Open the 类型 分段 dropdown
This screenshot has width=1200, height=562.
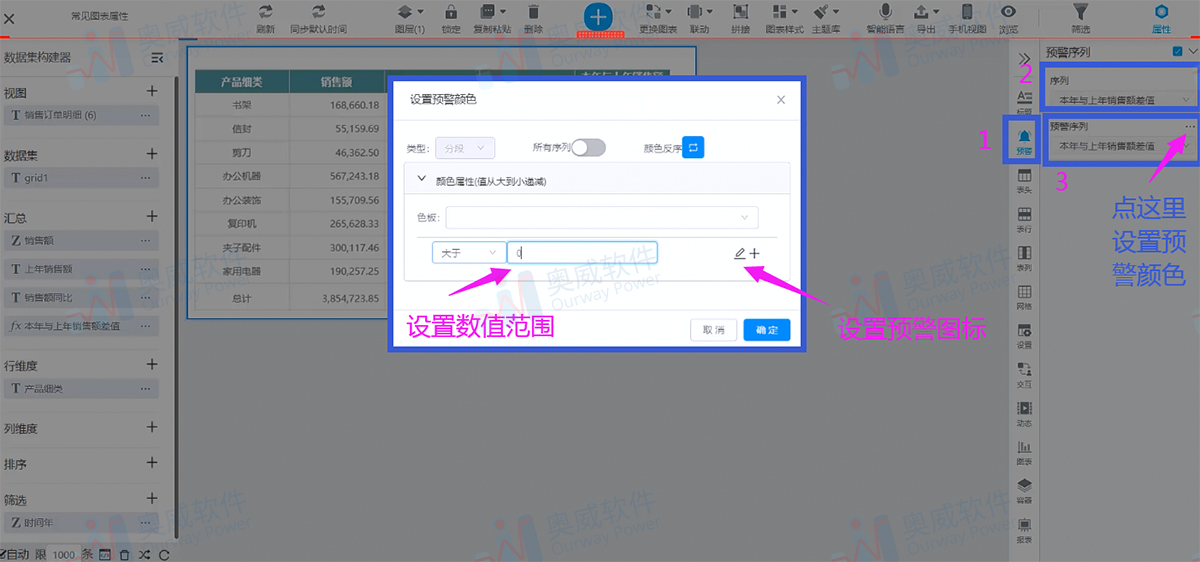pos(465,148)
